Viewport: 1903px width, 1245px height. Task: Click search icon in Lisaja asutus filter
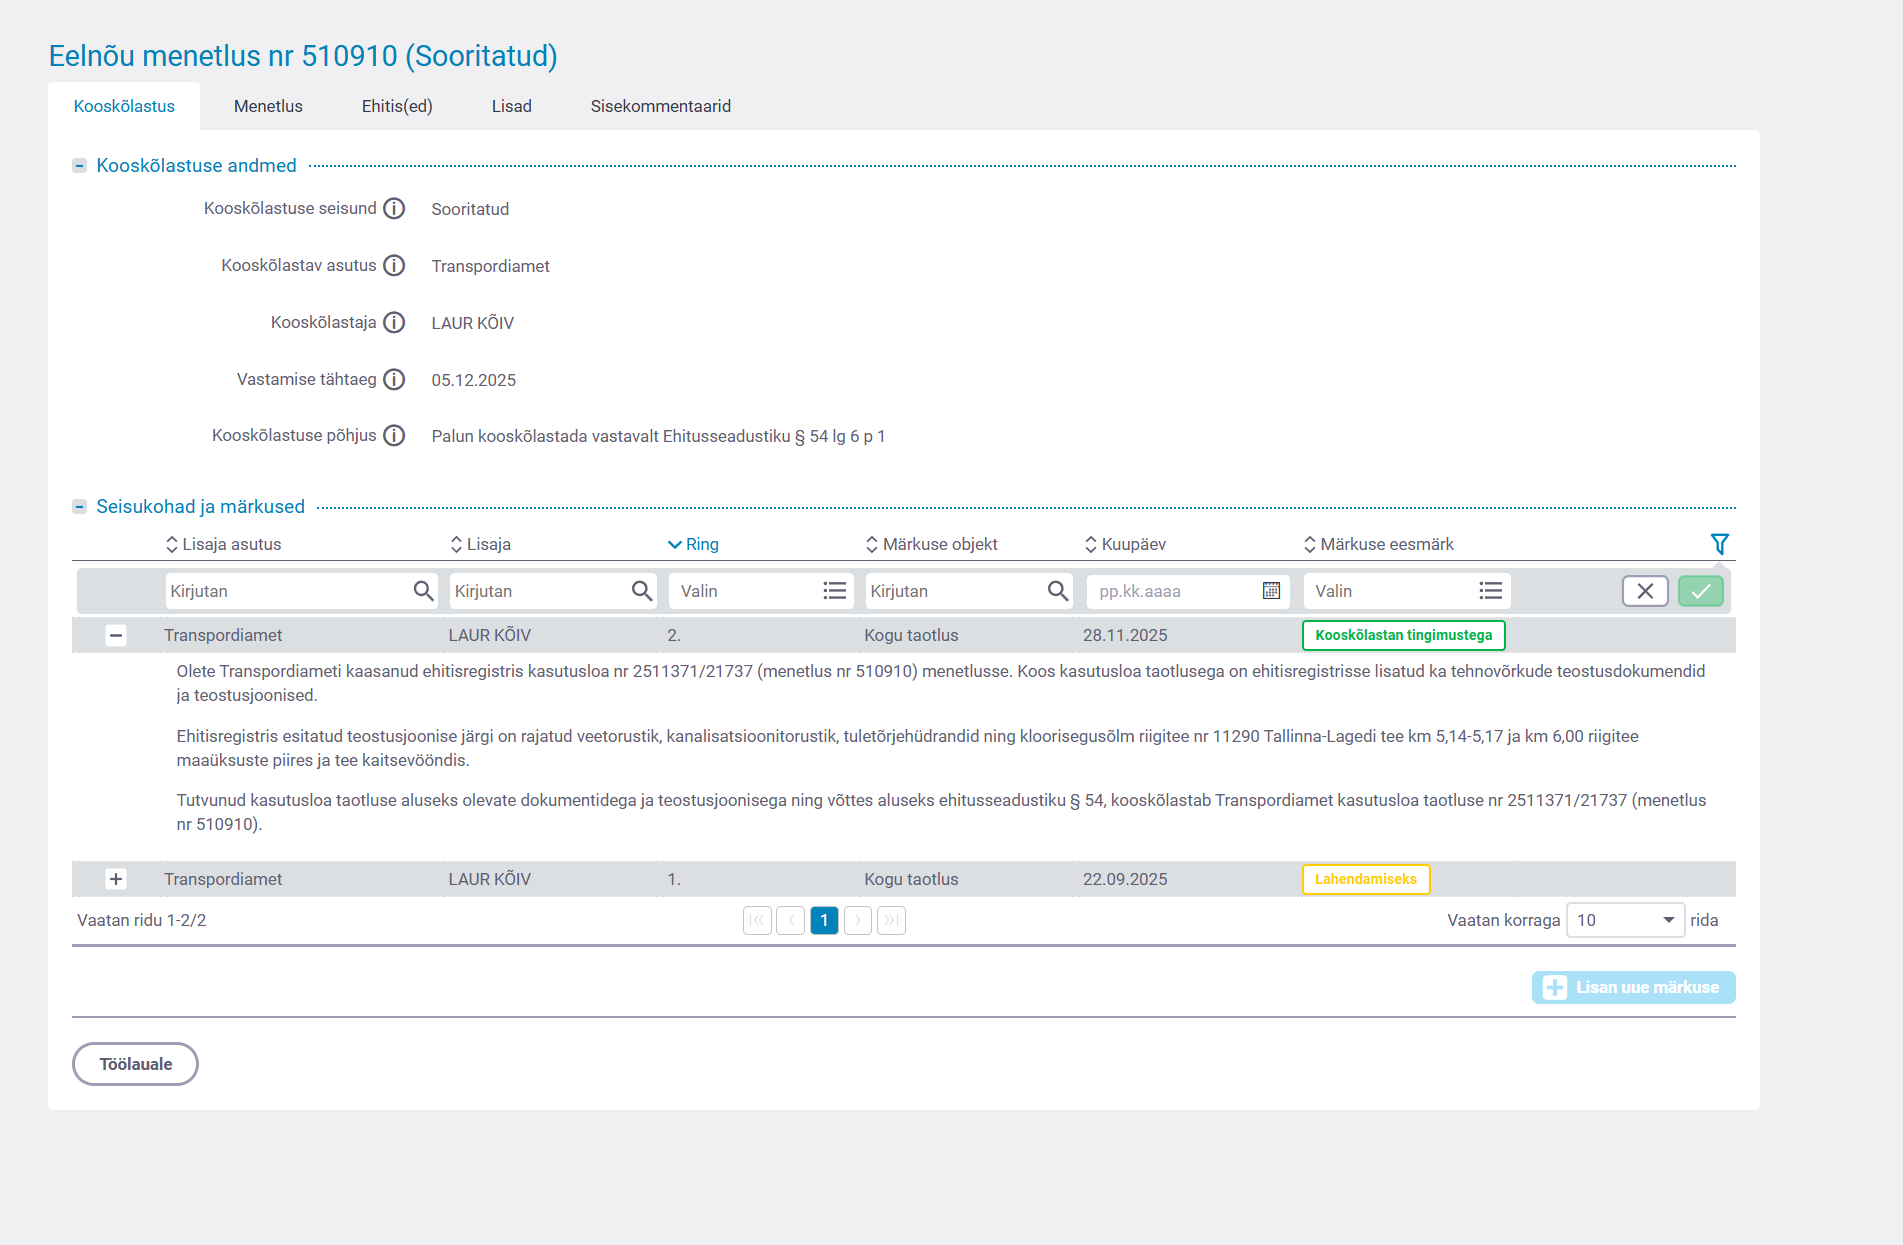[423, 591]
